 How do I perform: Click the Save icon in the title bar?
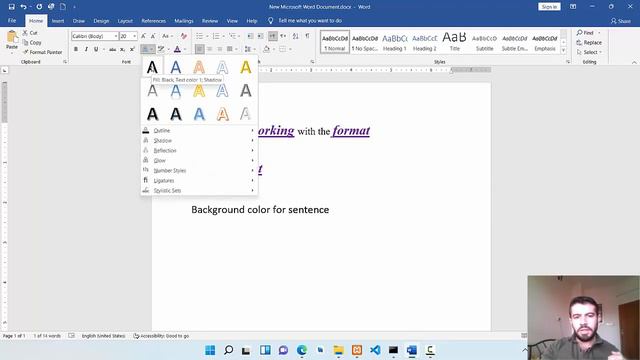11,7
